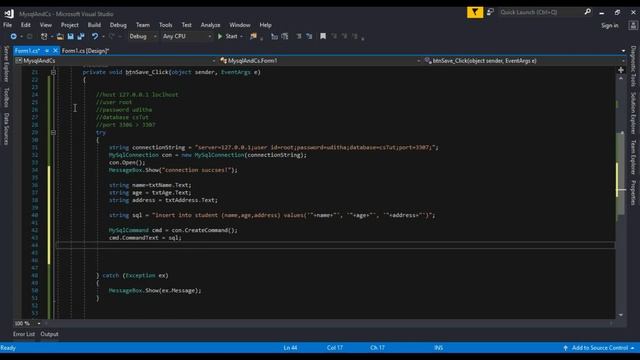This screenshot has width=640, height=360.
Task: Click Add to Source Control button
Action: click(598, 348)
